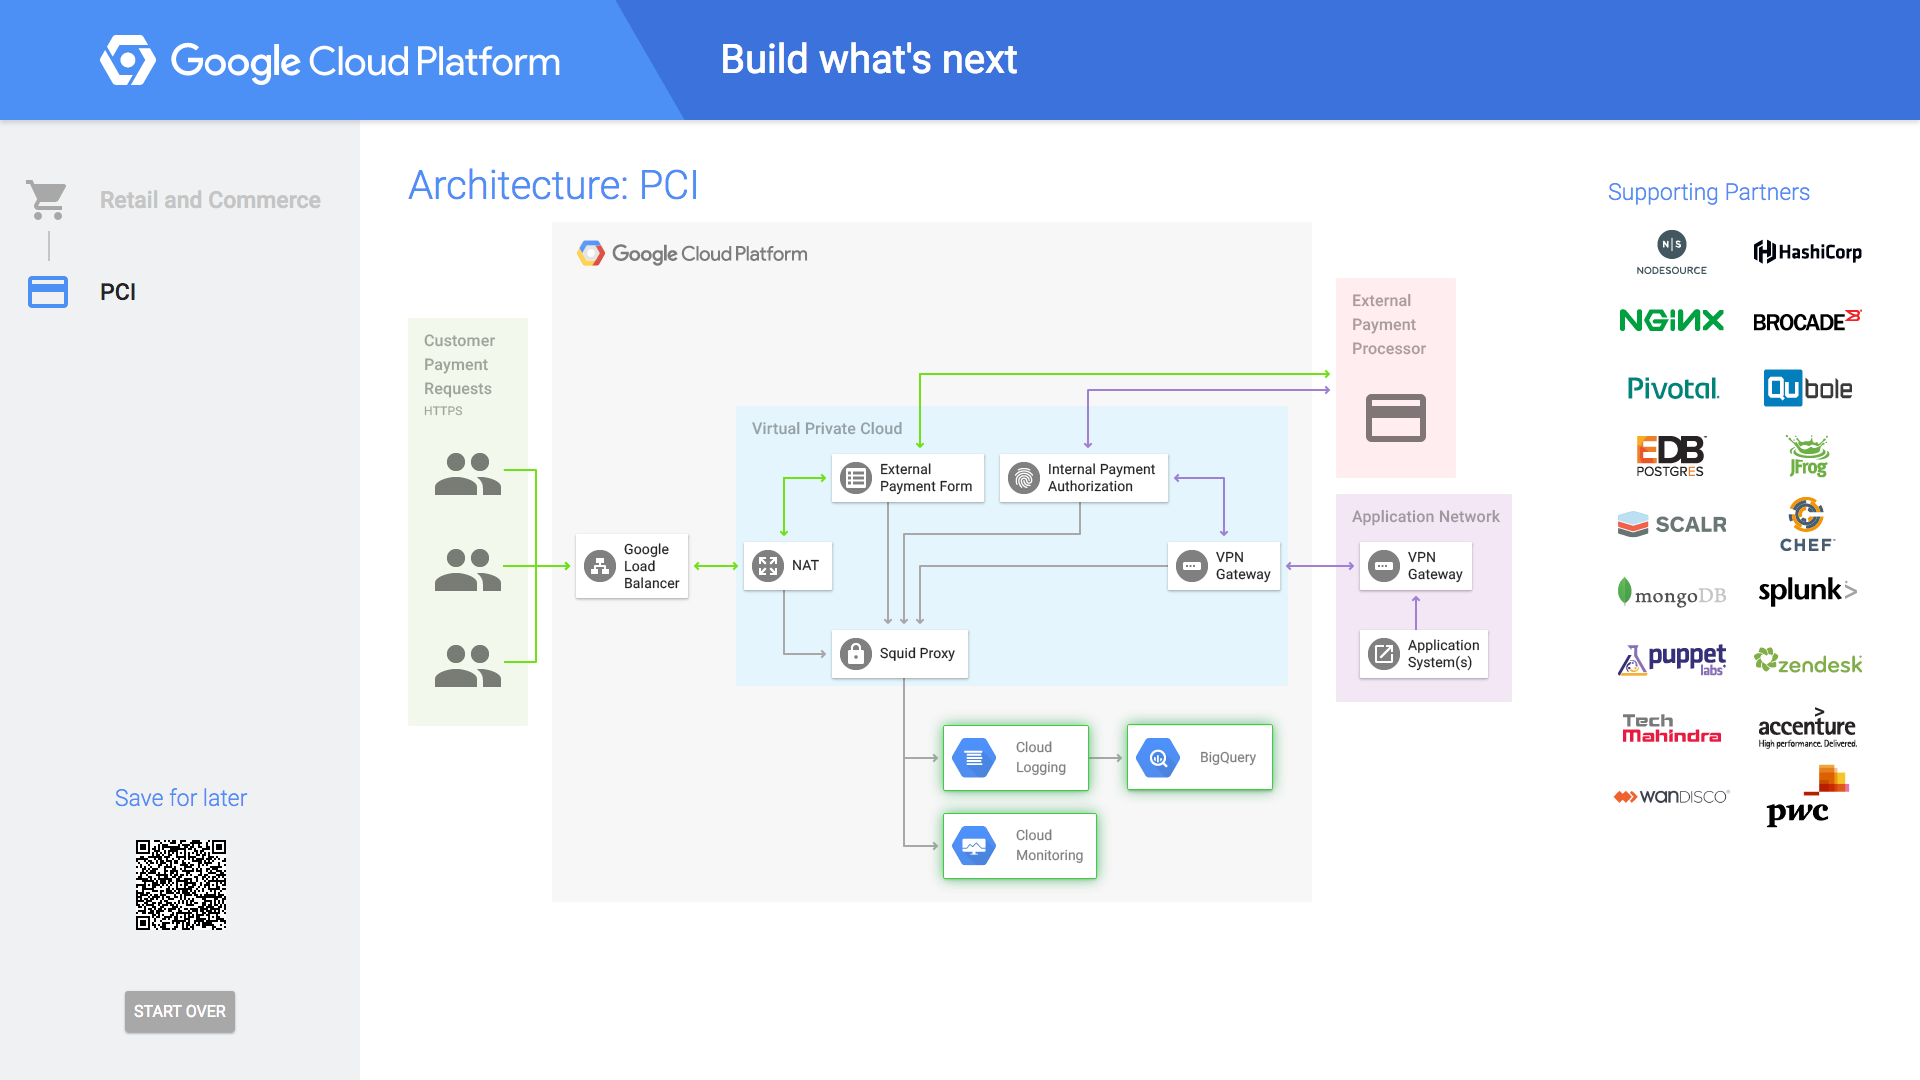Screen dimensions: 1920x1080
Task: Click the Brocade partner logo
Action: pyautogui.click(x=1807, y=320)
